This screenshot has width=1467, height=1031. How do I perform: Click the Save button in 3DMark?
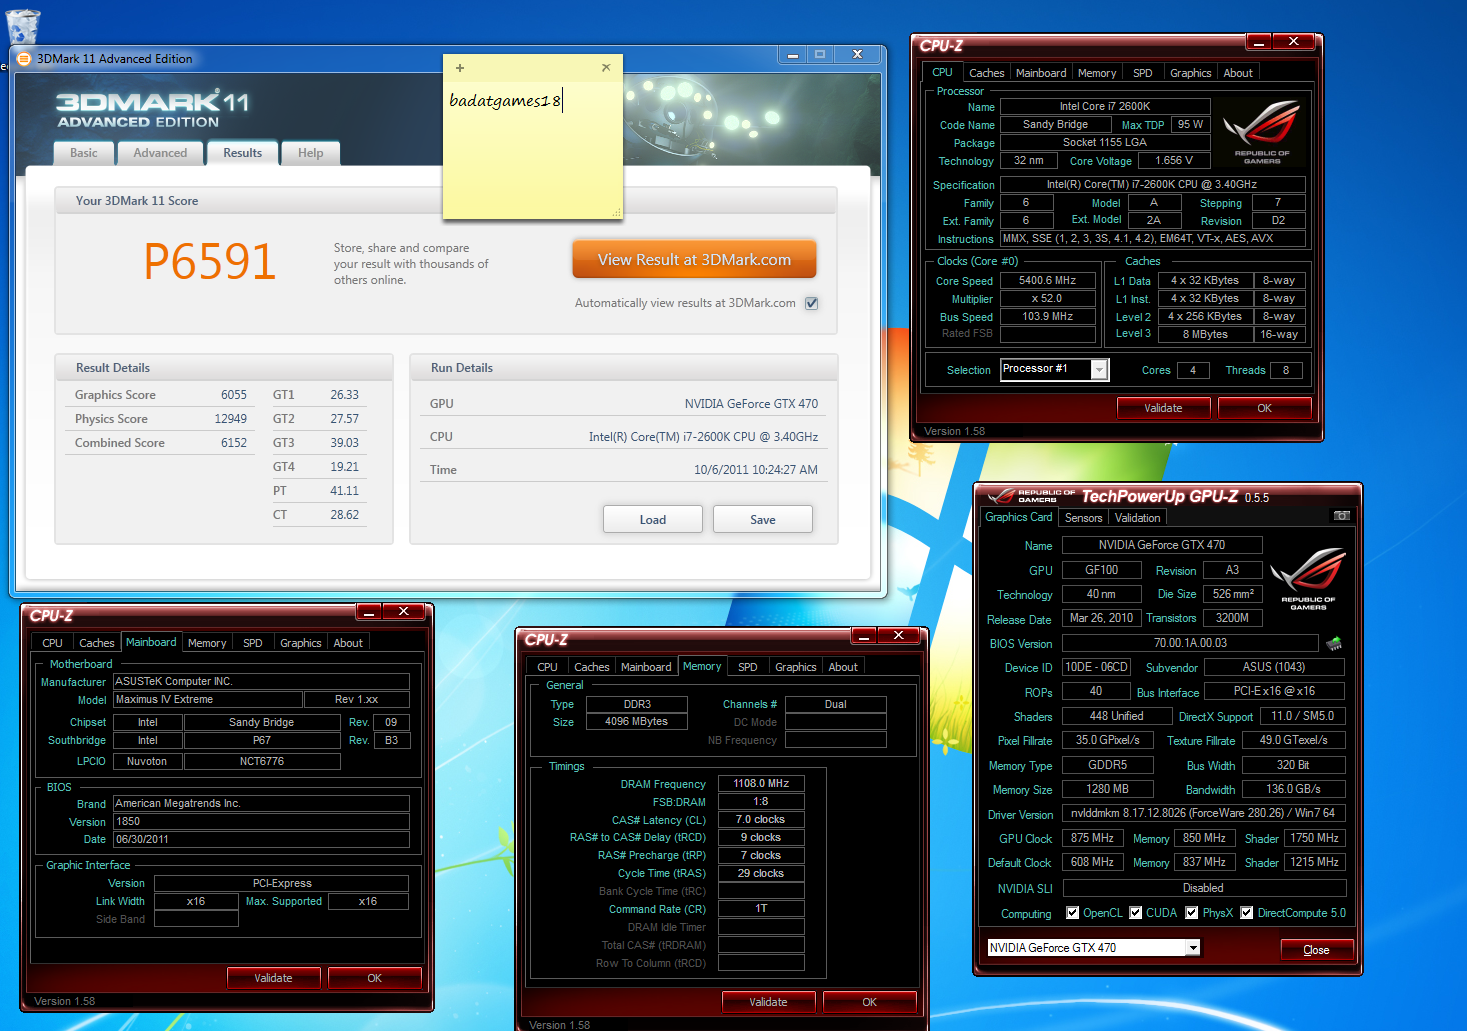click(x=762, y=519)
